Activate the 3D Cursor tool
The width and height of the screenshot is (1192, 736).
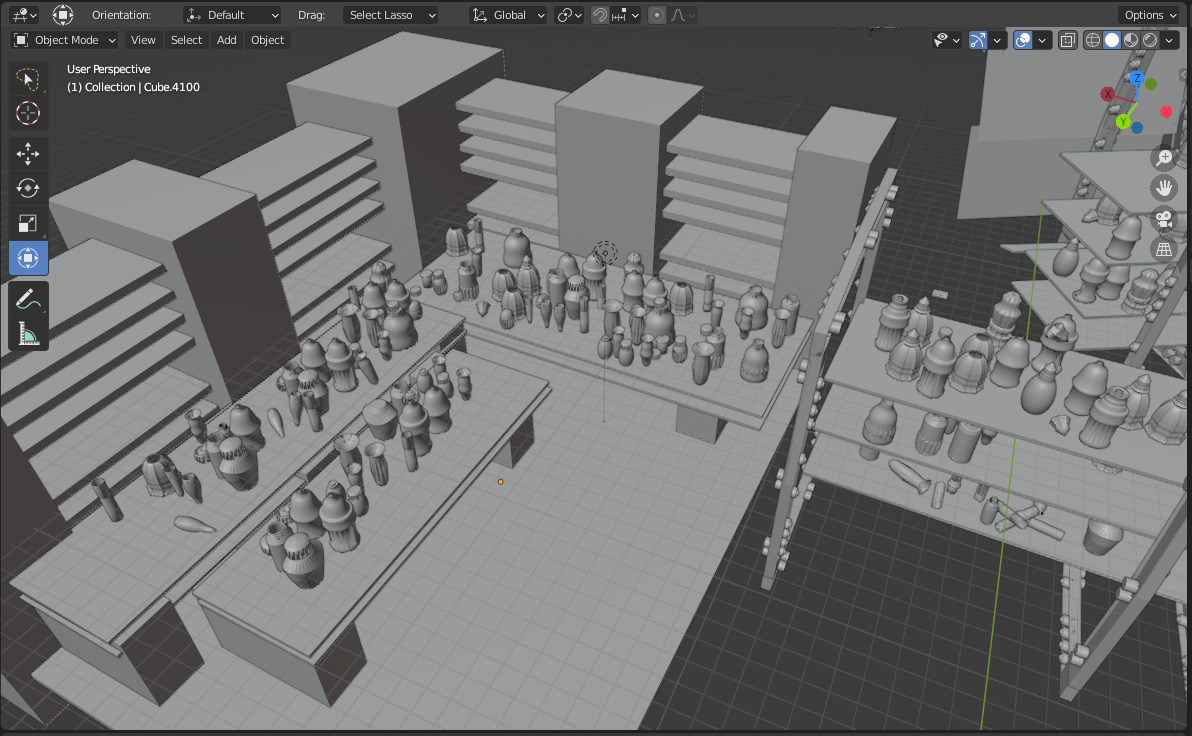pyautogui.click(x=28, y=113)
